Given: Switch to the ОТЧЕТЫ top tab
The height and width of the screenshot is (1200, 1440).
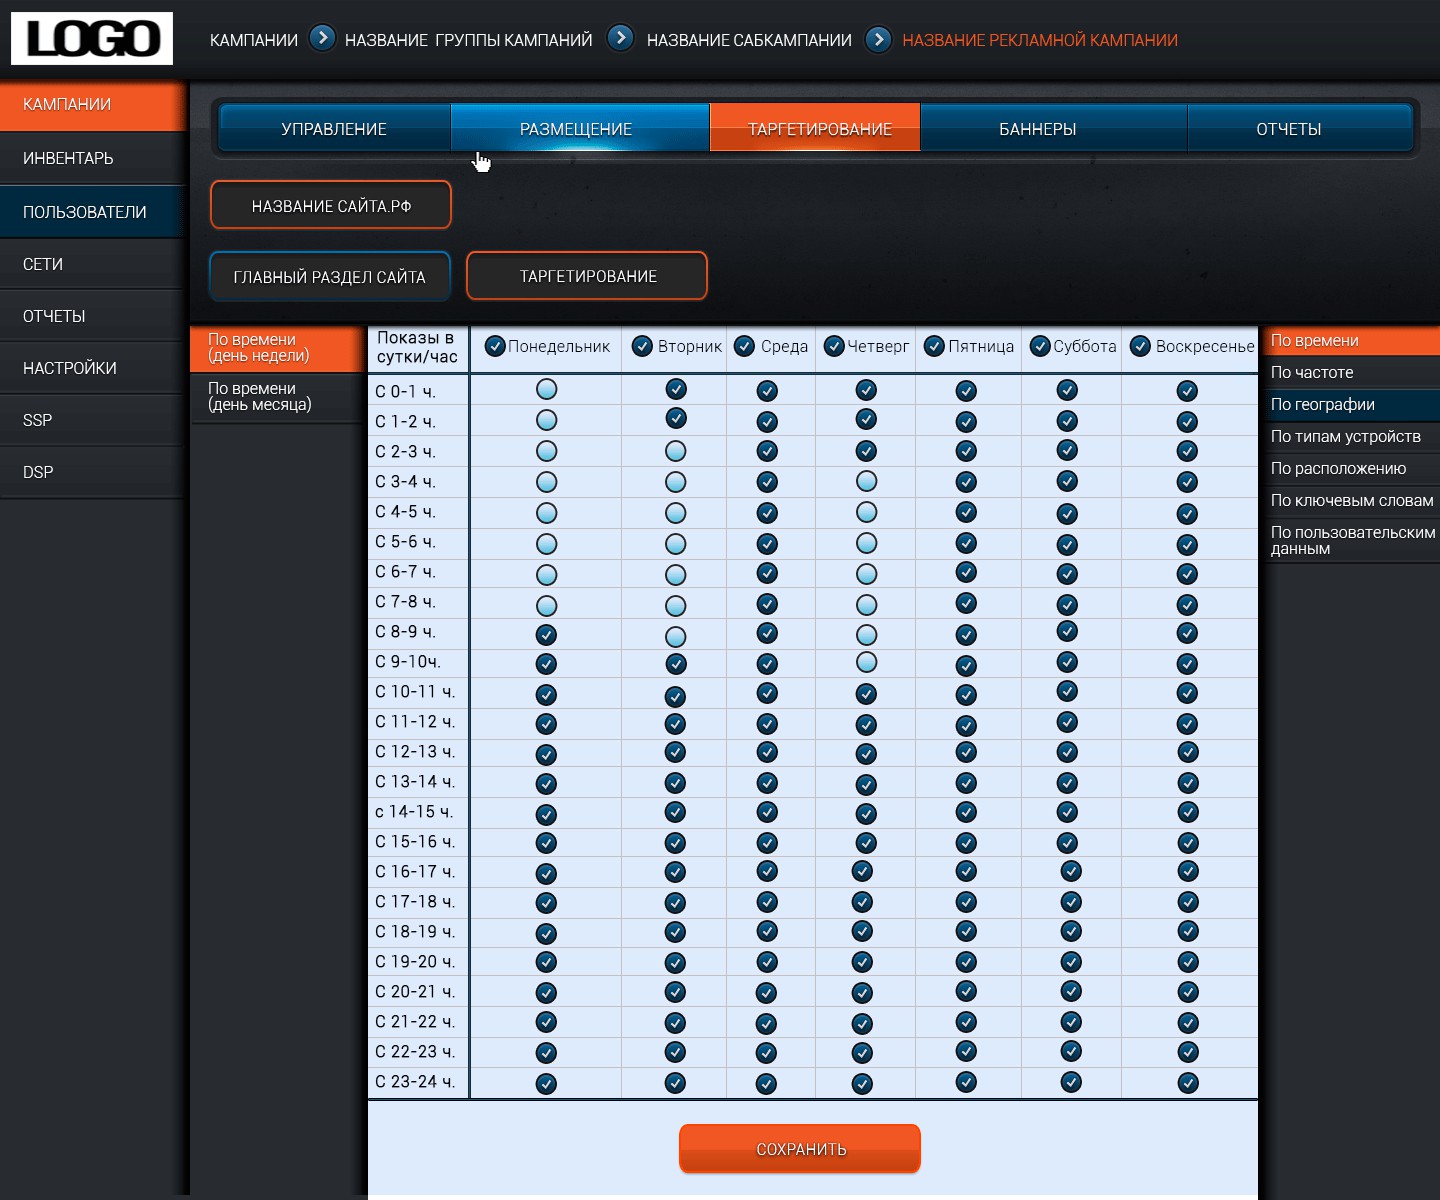Looking at the screenshot, I should (x=1300, y=128).
